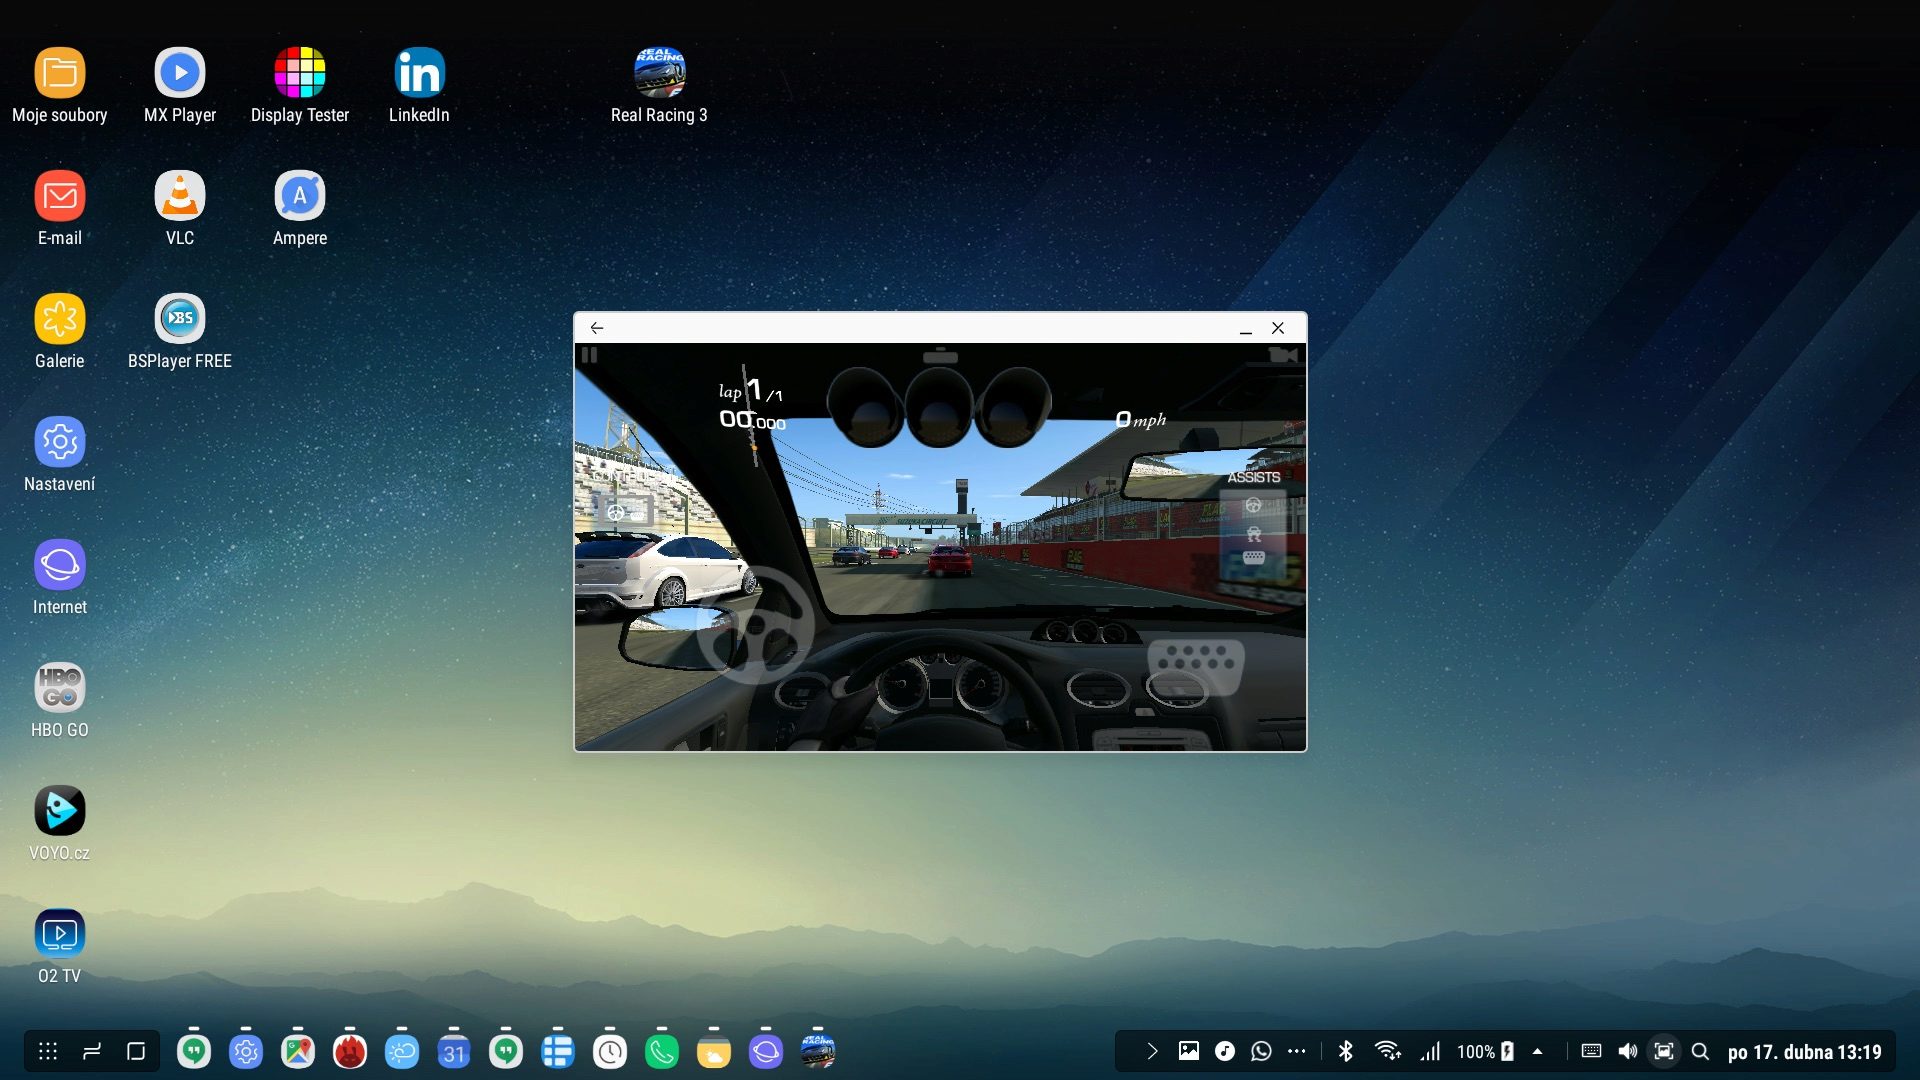Launch O2 TV app
This screenshot has width=1920, height=1080.
pos(60,947)
